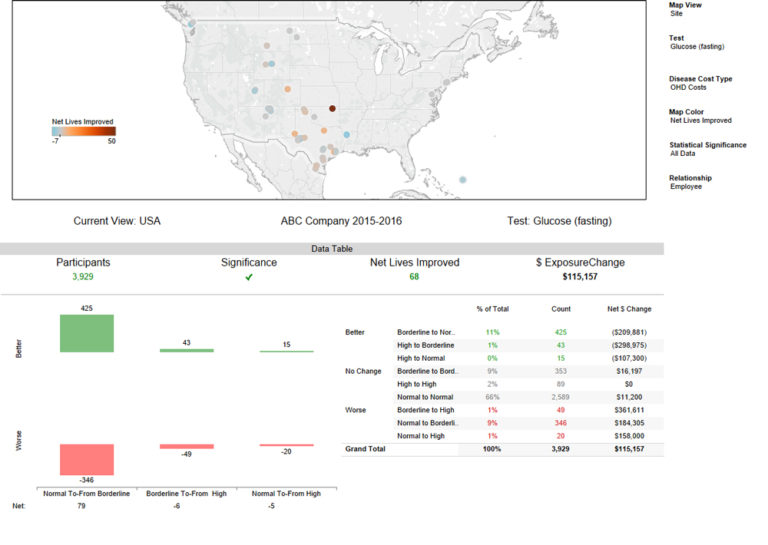Open the Test filter showing Glucose (fasting)
The height and width of the screenshot is (545, 768).
tap(697, 47)
